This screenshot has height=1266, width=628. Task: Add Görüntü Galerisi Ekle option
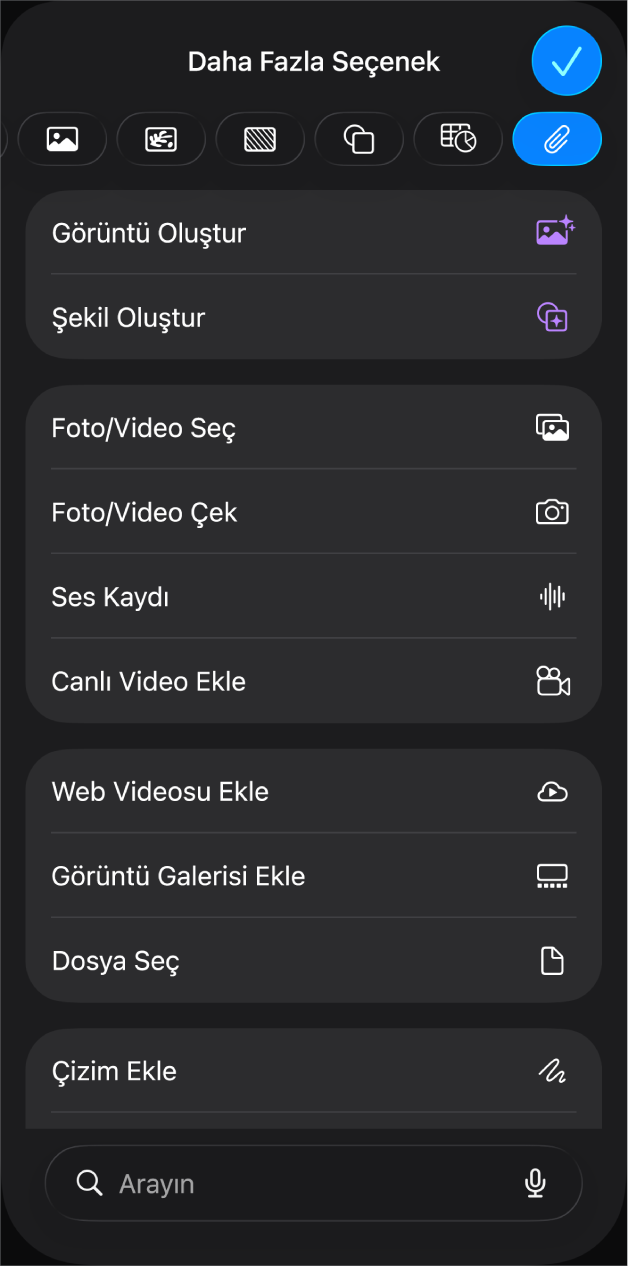pos(313,876)
